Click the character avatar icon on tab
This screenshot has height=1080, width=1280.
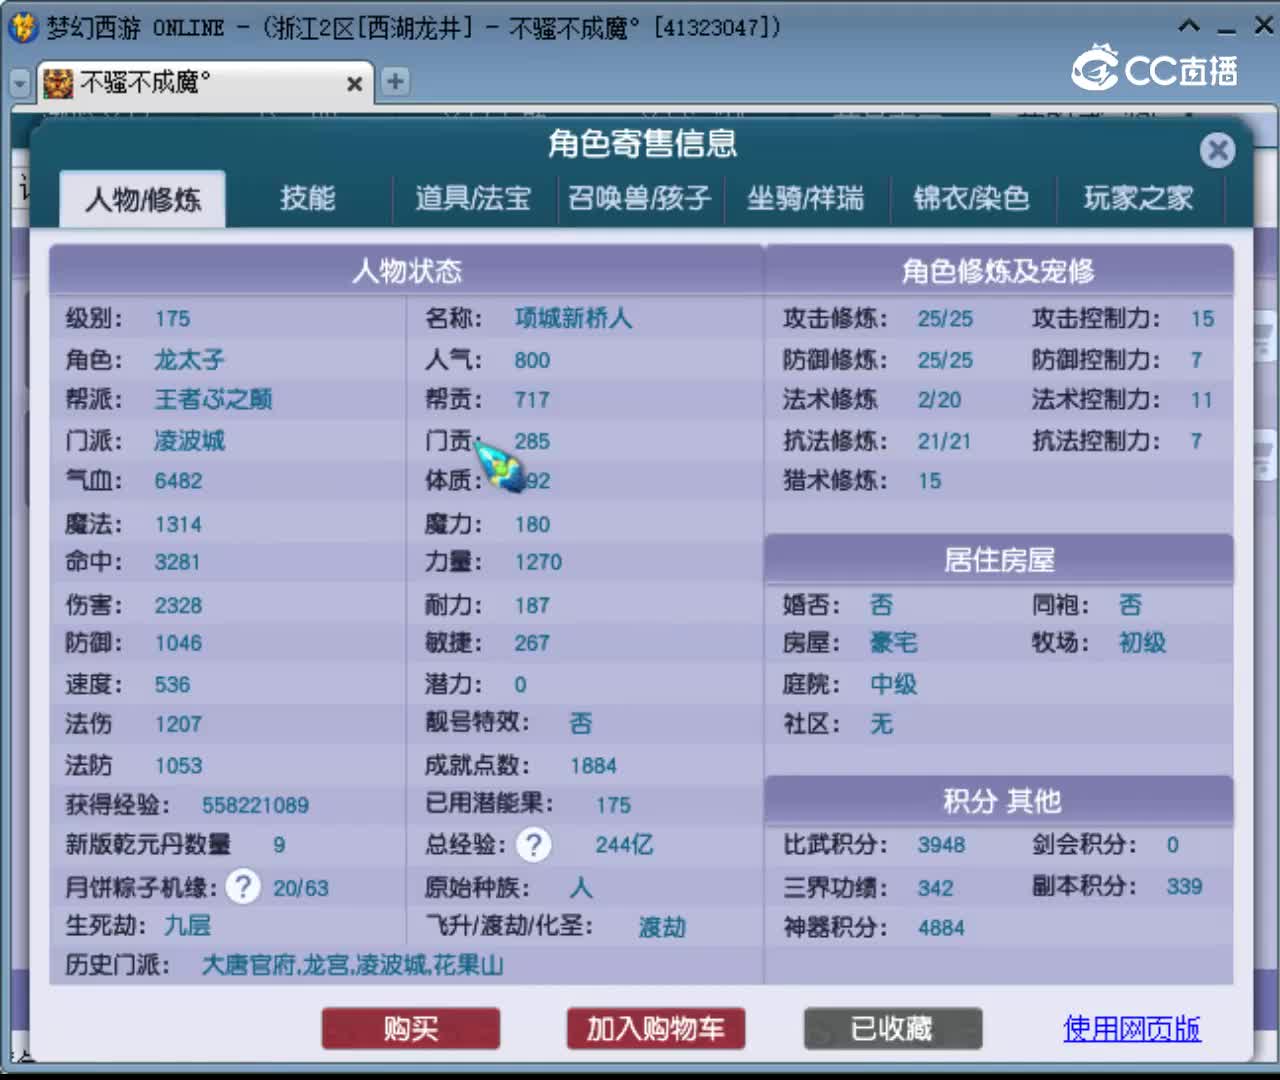[58, 83]
